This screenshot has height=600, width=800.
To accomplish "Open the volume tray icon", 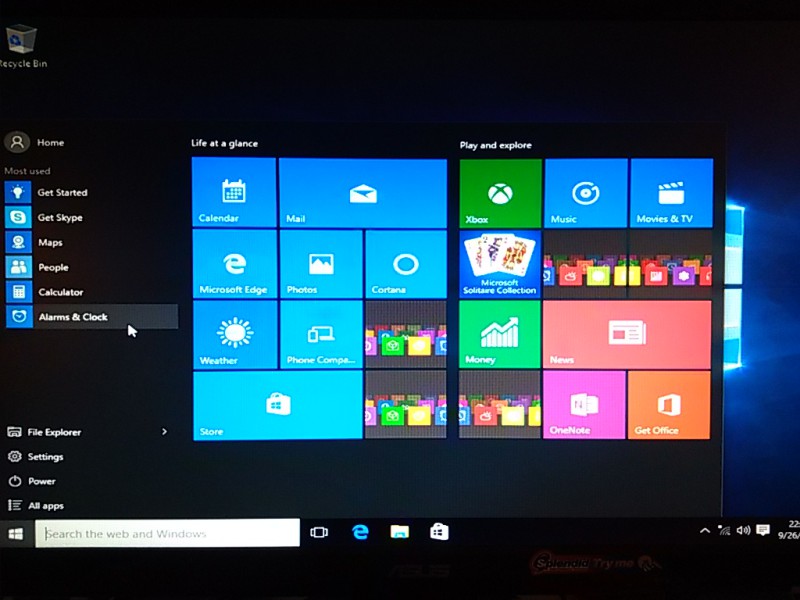I will tap(743, 531).
